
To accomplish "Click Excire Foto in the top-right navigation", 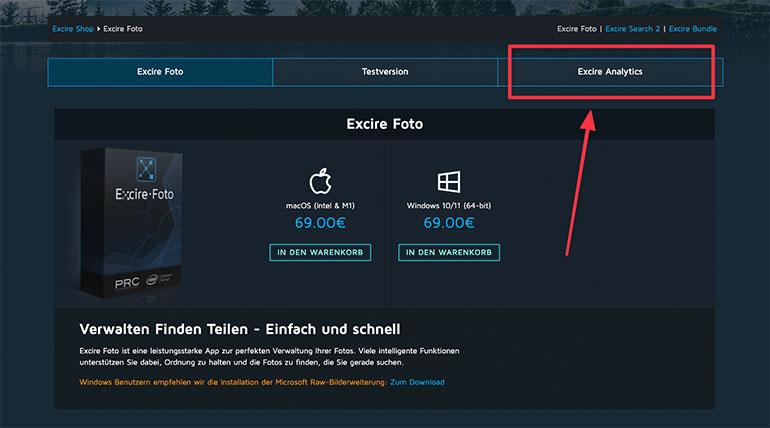I will point(577,29).
